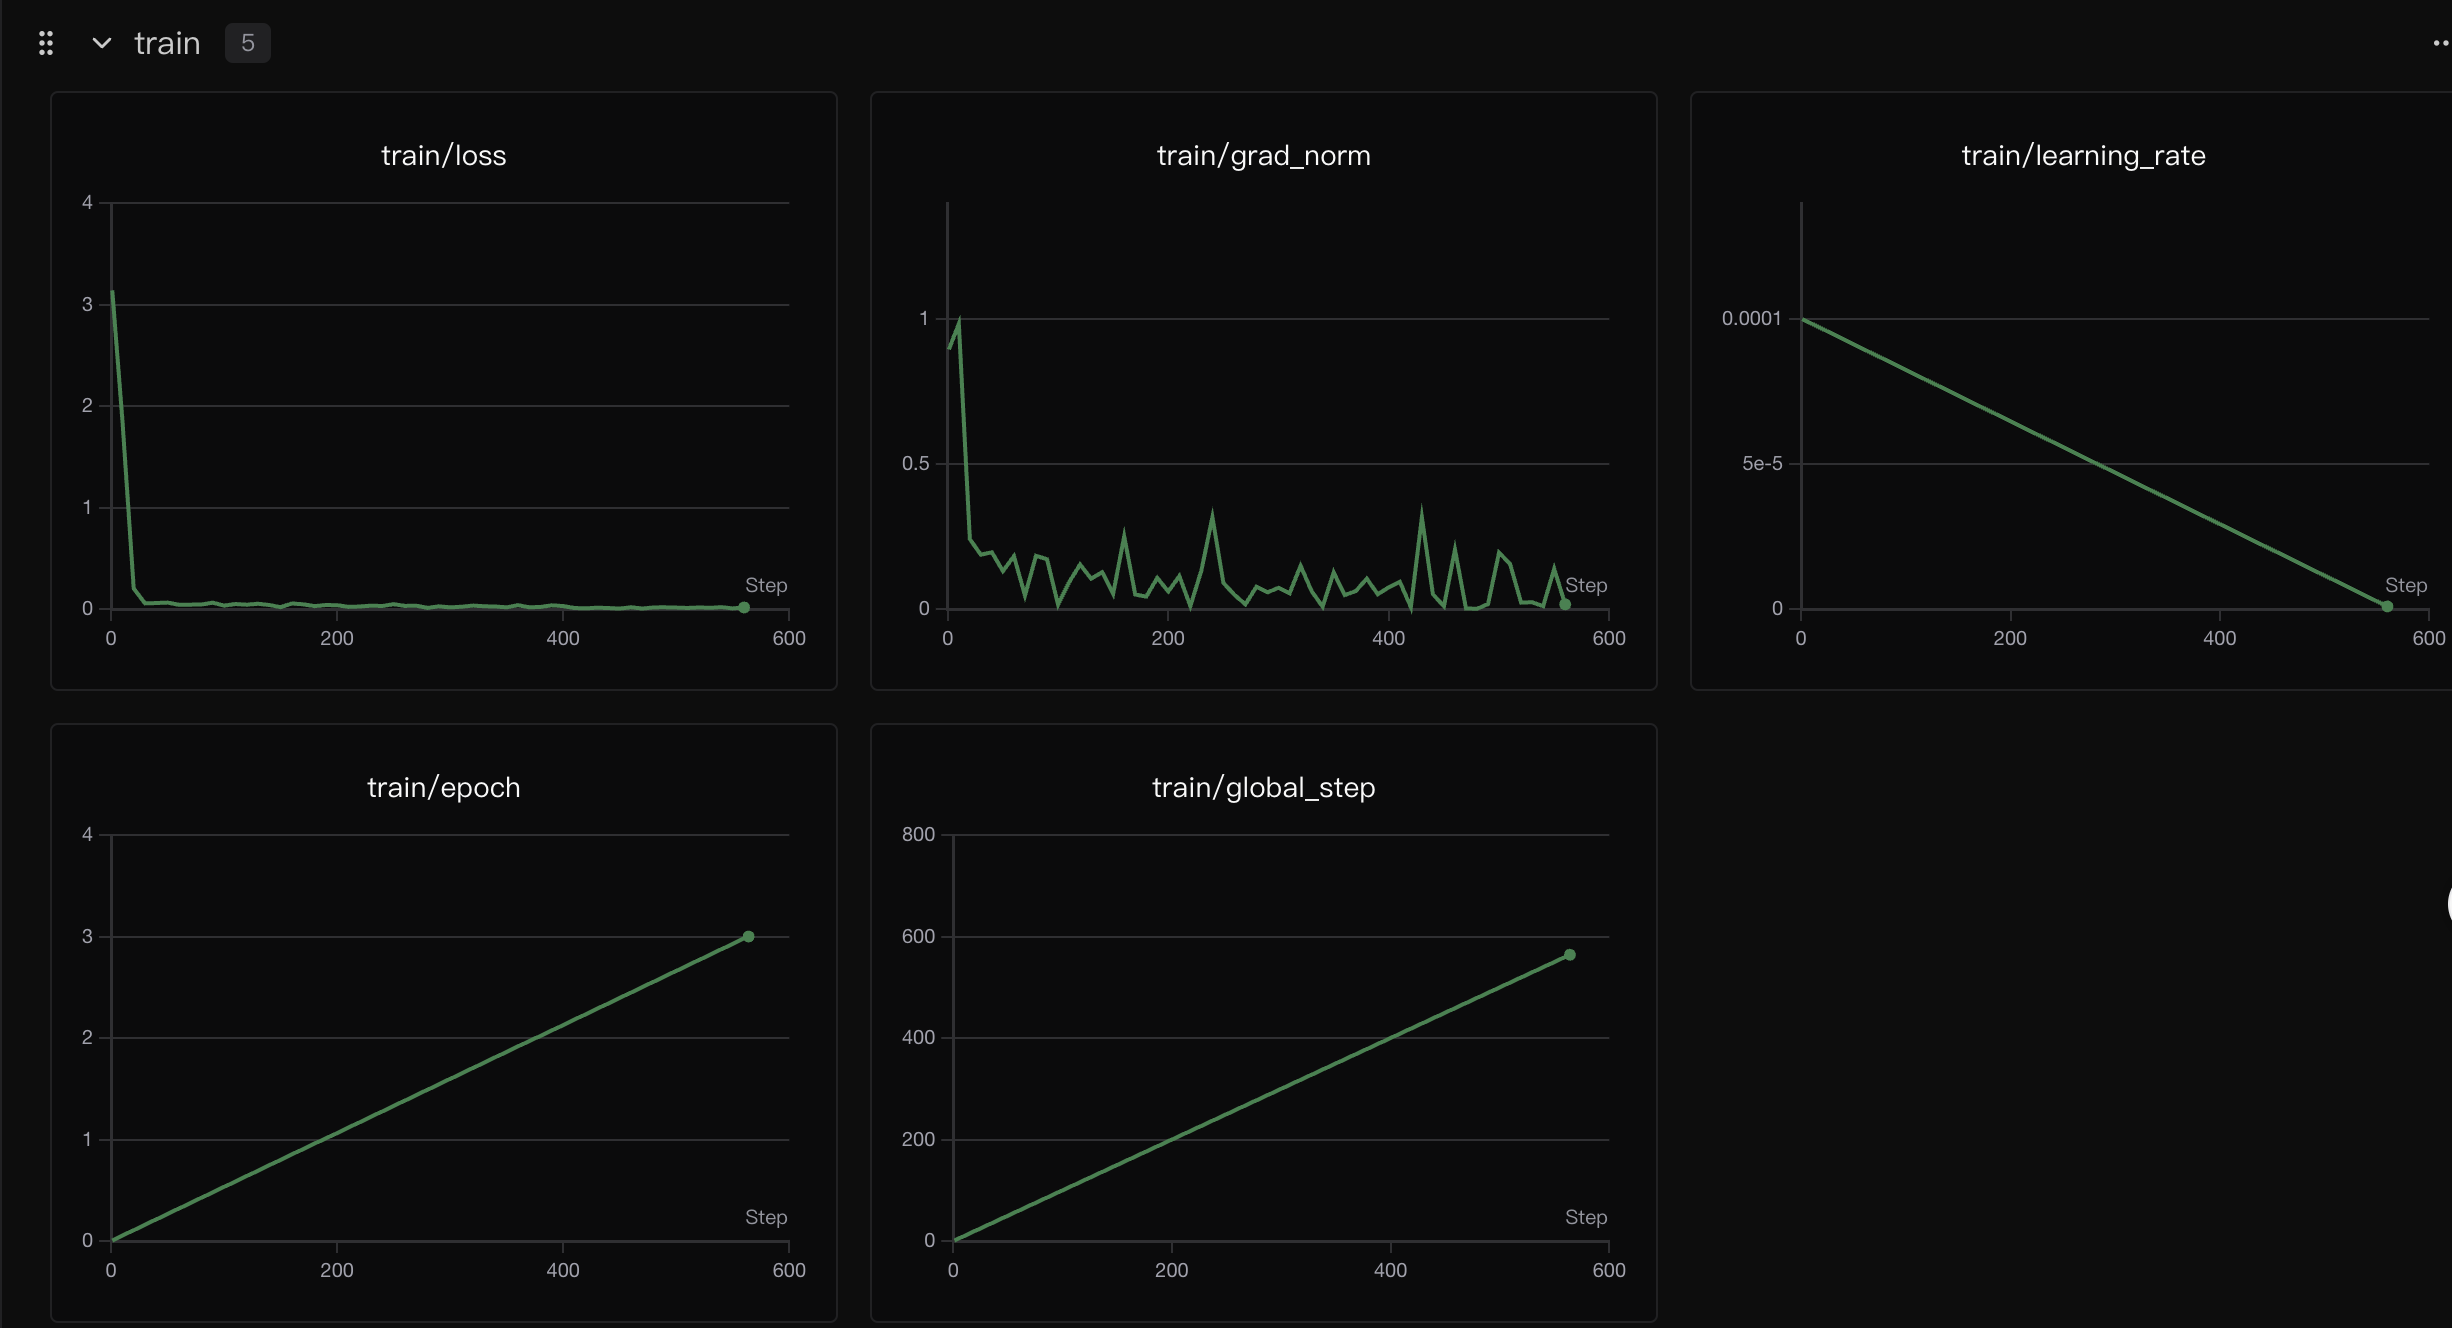Click the end marker on global_step line

1570,955
